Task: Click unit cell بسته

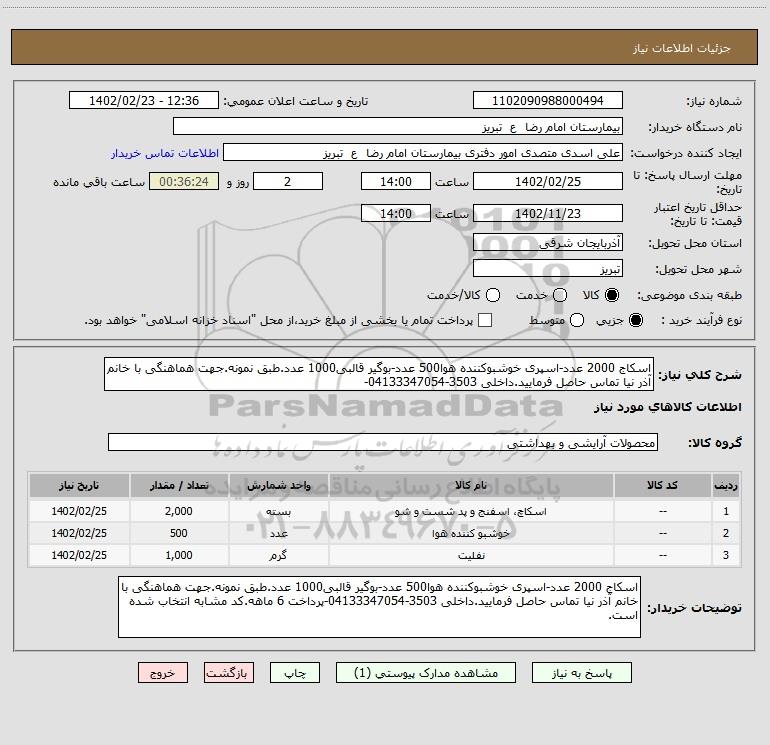Action: point(278,511)
